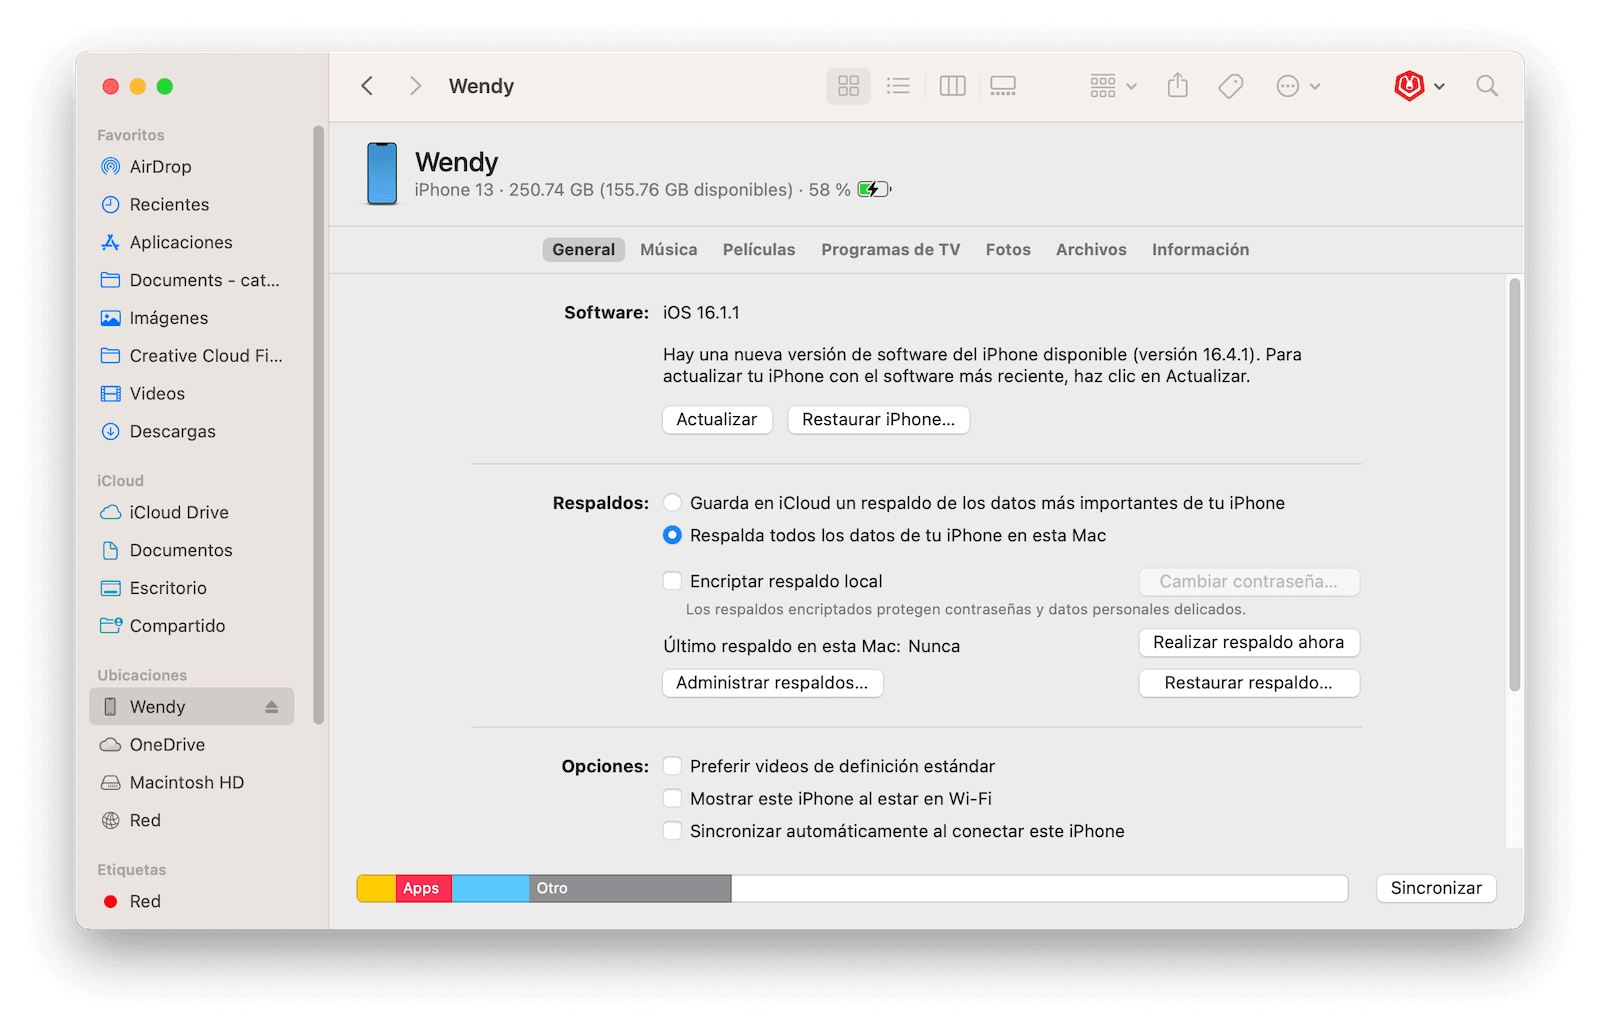Click the battery charging icon

[x=874, y=189]
